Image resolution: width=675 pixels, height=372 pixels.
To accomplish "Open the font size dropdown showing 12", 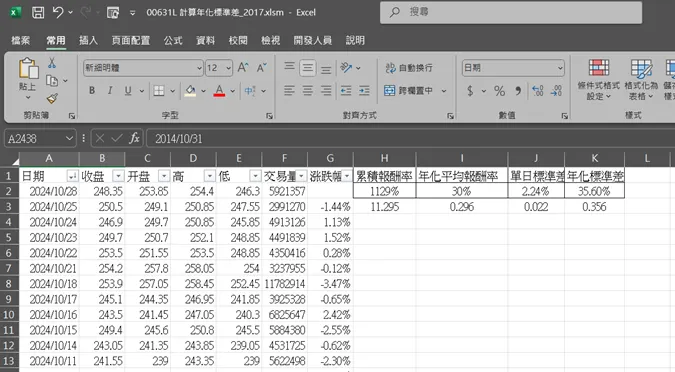I will coord(228,68).
